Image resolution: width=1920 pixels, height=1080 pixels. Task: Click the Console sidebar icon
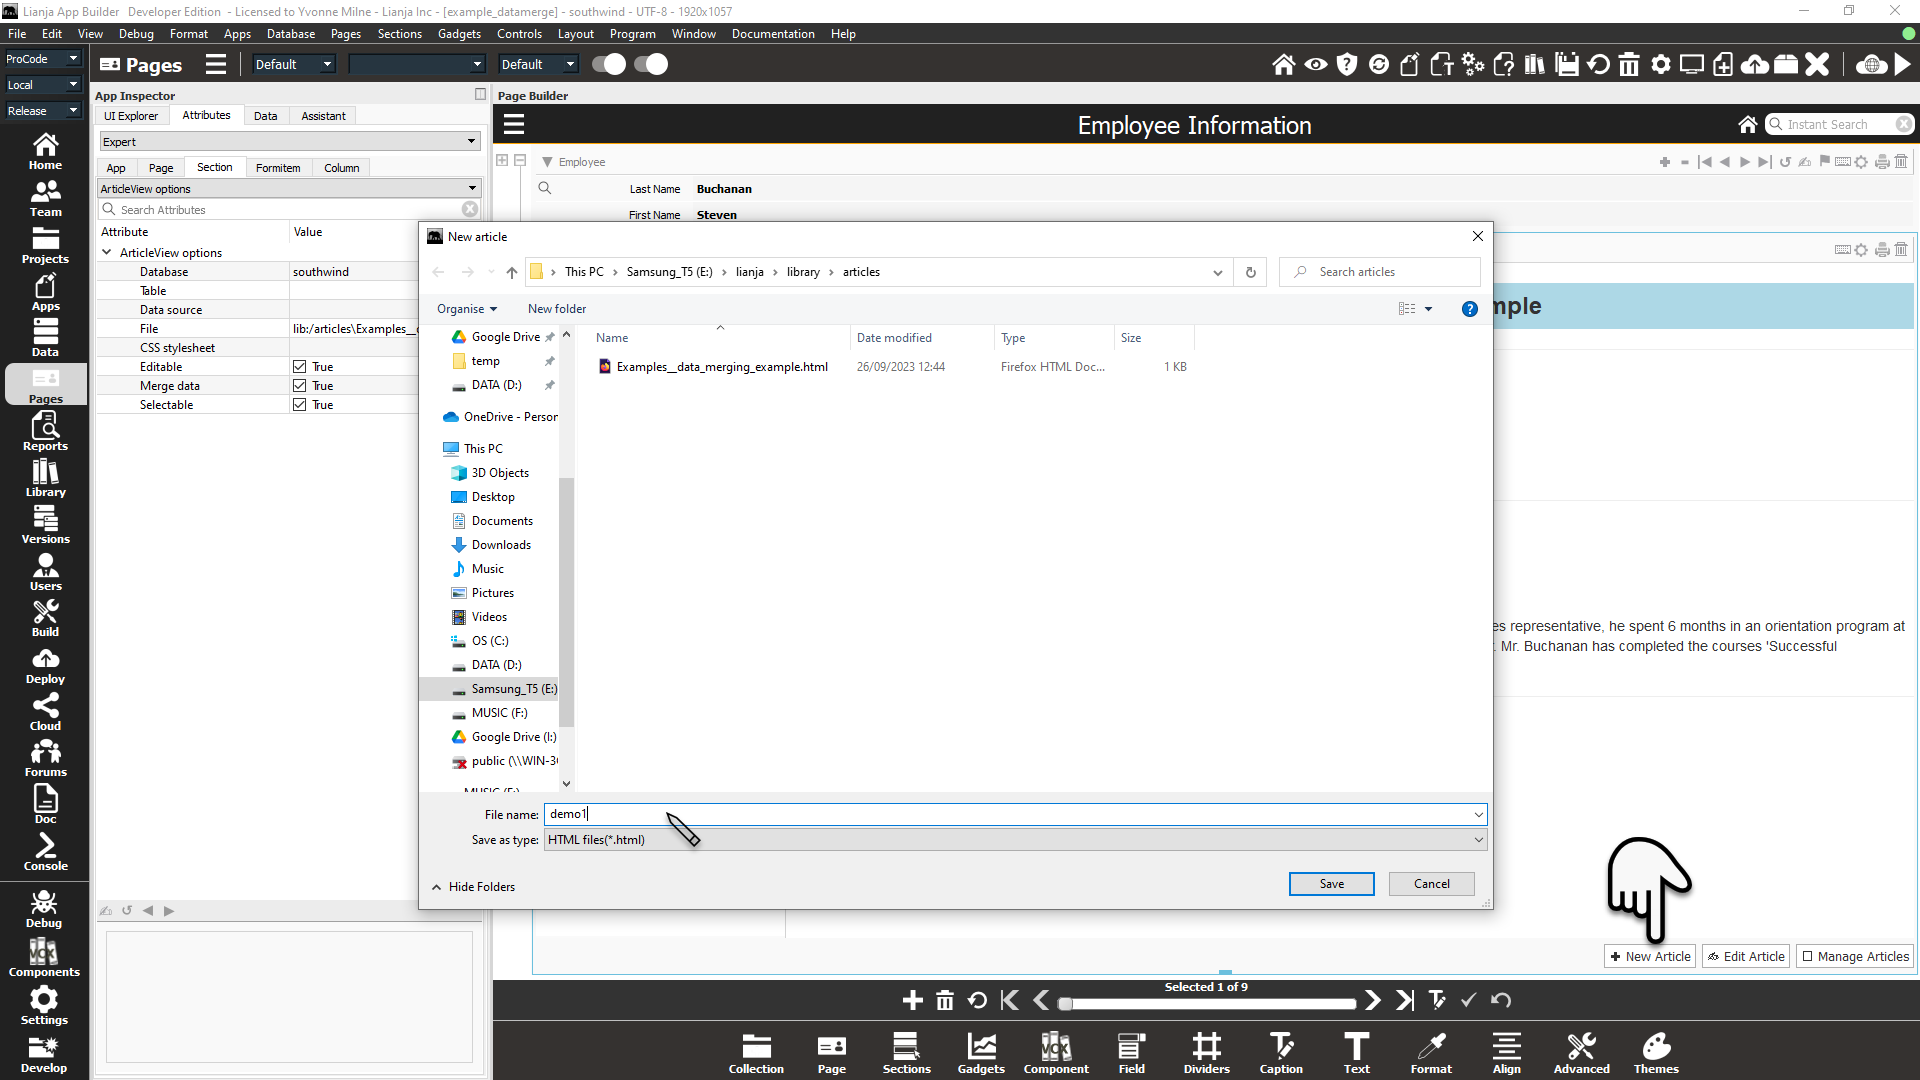[45, 852]
